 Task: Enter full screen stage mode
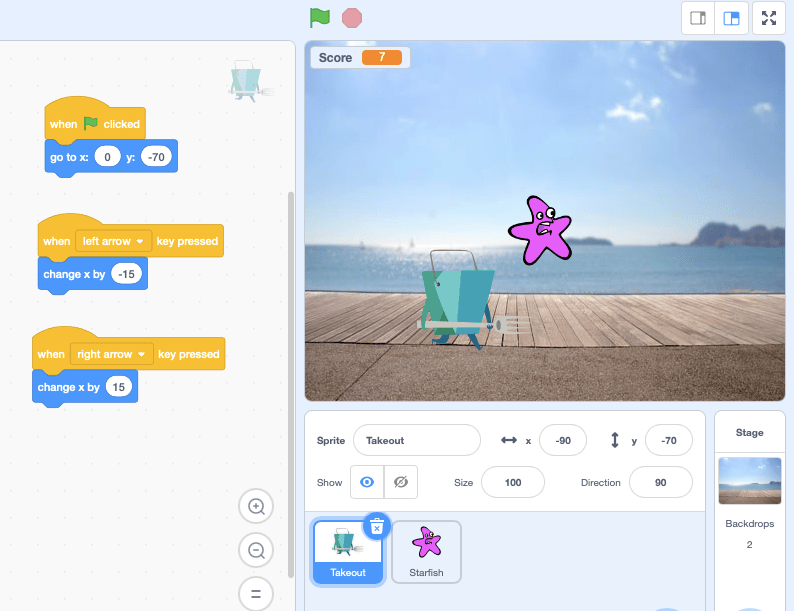769,18
